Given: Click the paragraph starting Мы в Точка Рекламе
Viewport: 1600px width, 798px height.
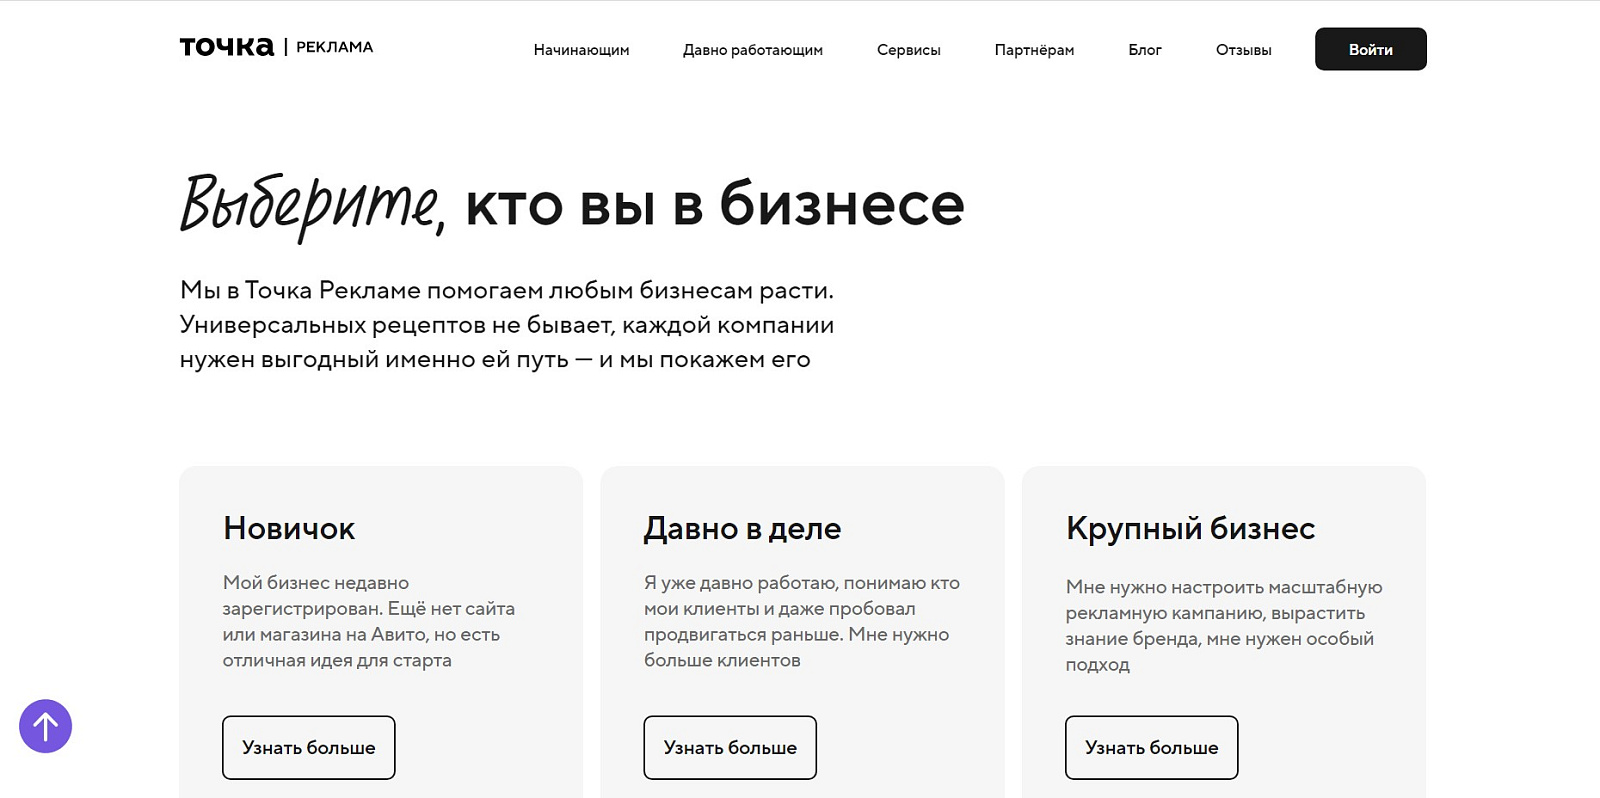Looking at the screenshot, I should pos(507,325).
